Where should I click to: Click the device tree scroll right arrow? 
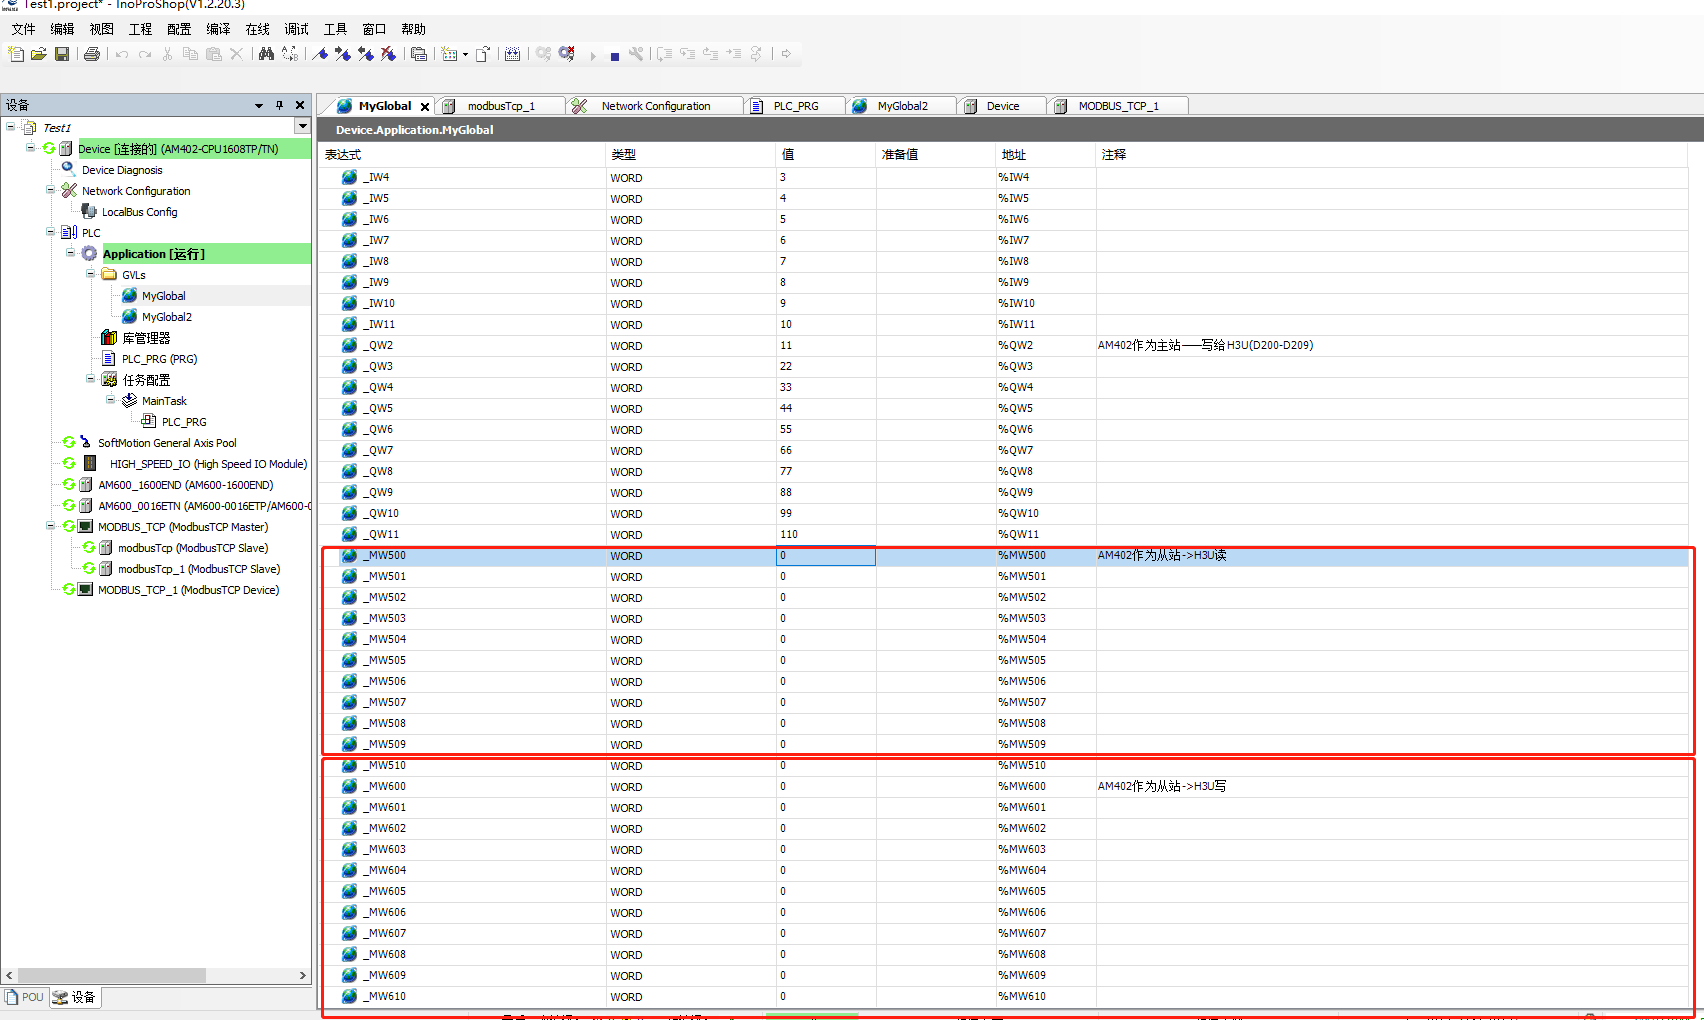point(303,975)
